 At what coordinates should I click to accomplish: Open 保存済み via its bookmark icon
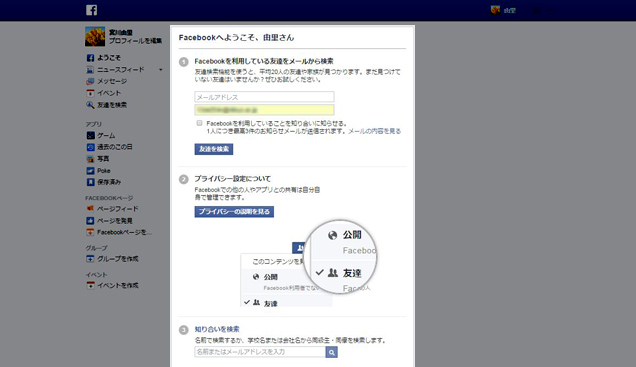(x=90, y=182)
